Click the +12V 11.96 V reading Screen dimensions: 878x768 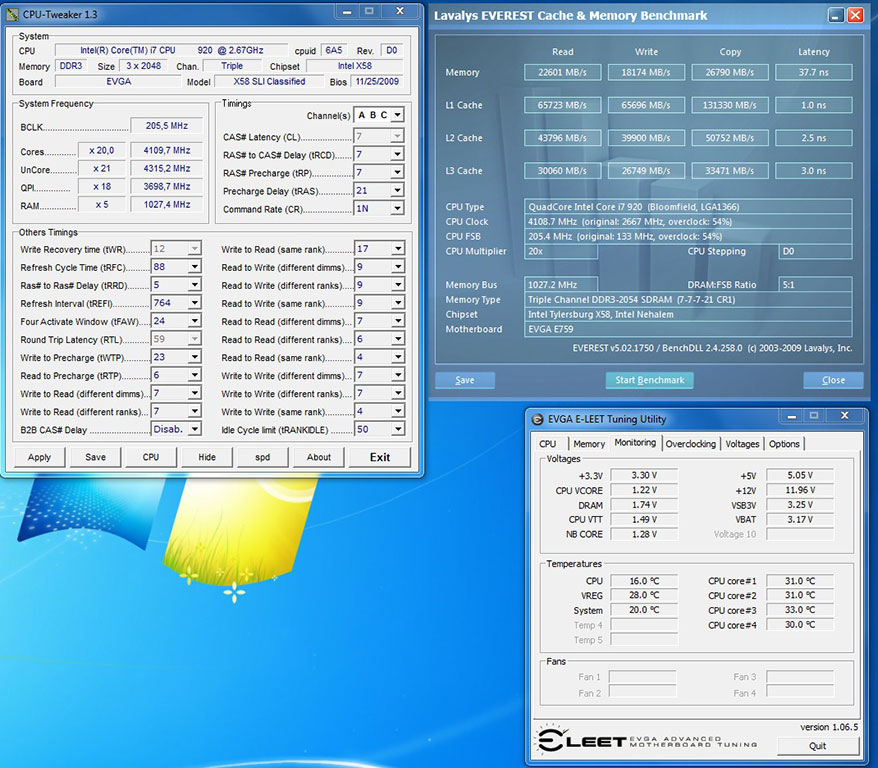[800, 490]
